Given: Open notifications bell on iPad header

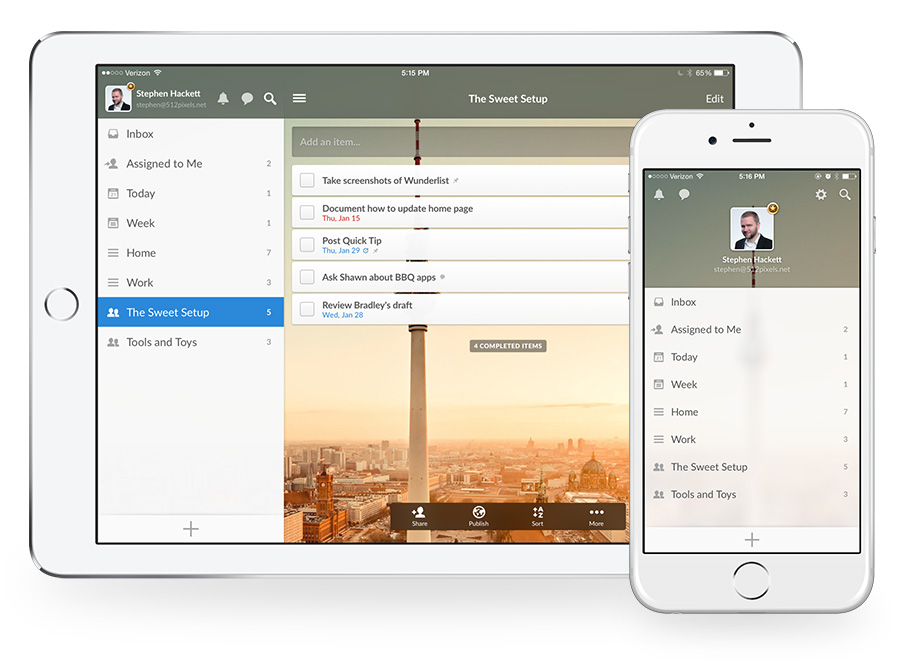Looking at the screenshot, I should tap(223, 98).
